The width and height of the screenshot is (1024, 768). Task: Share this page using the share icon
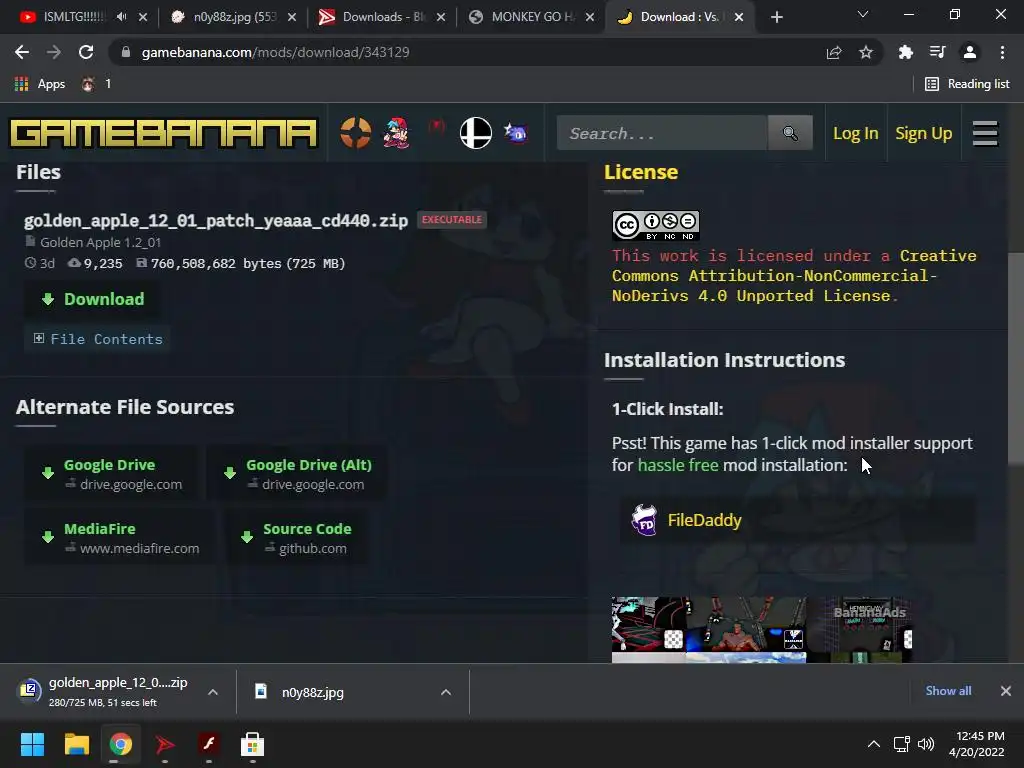(833, 52)
